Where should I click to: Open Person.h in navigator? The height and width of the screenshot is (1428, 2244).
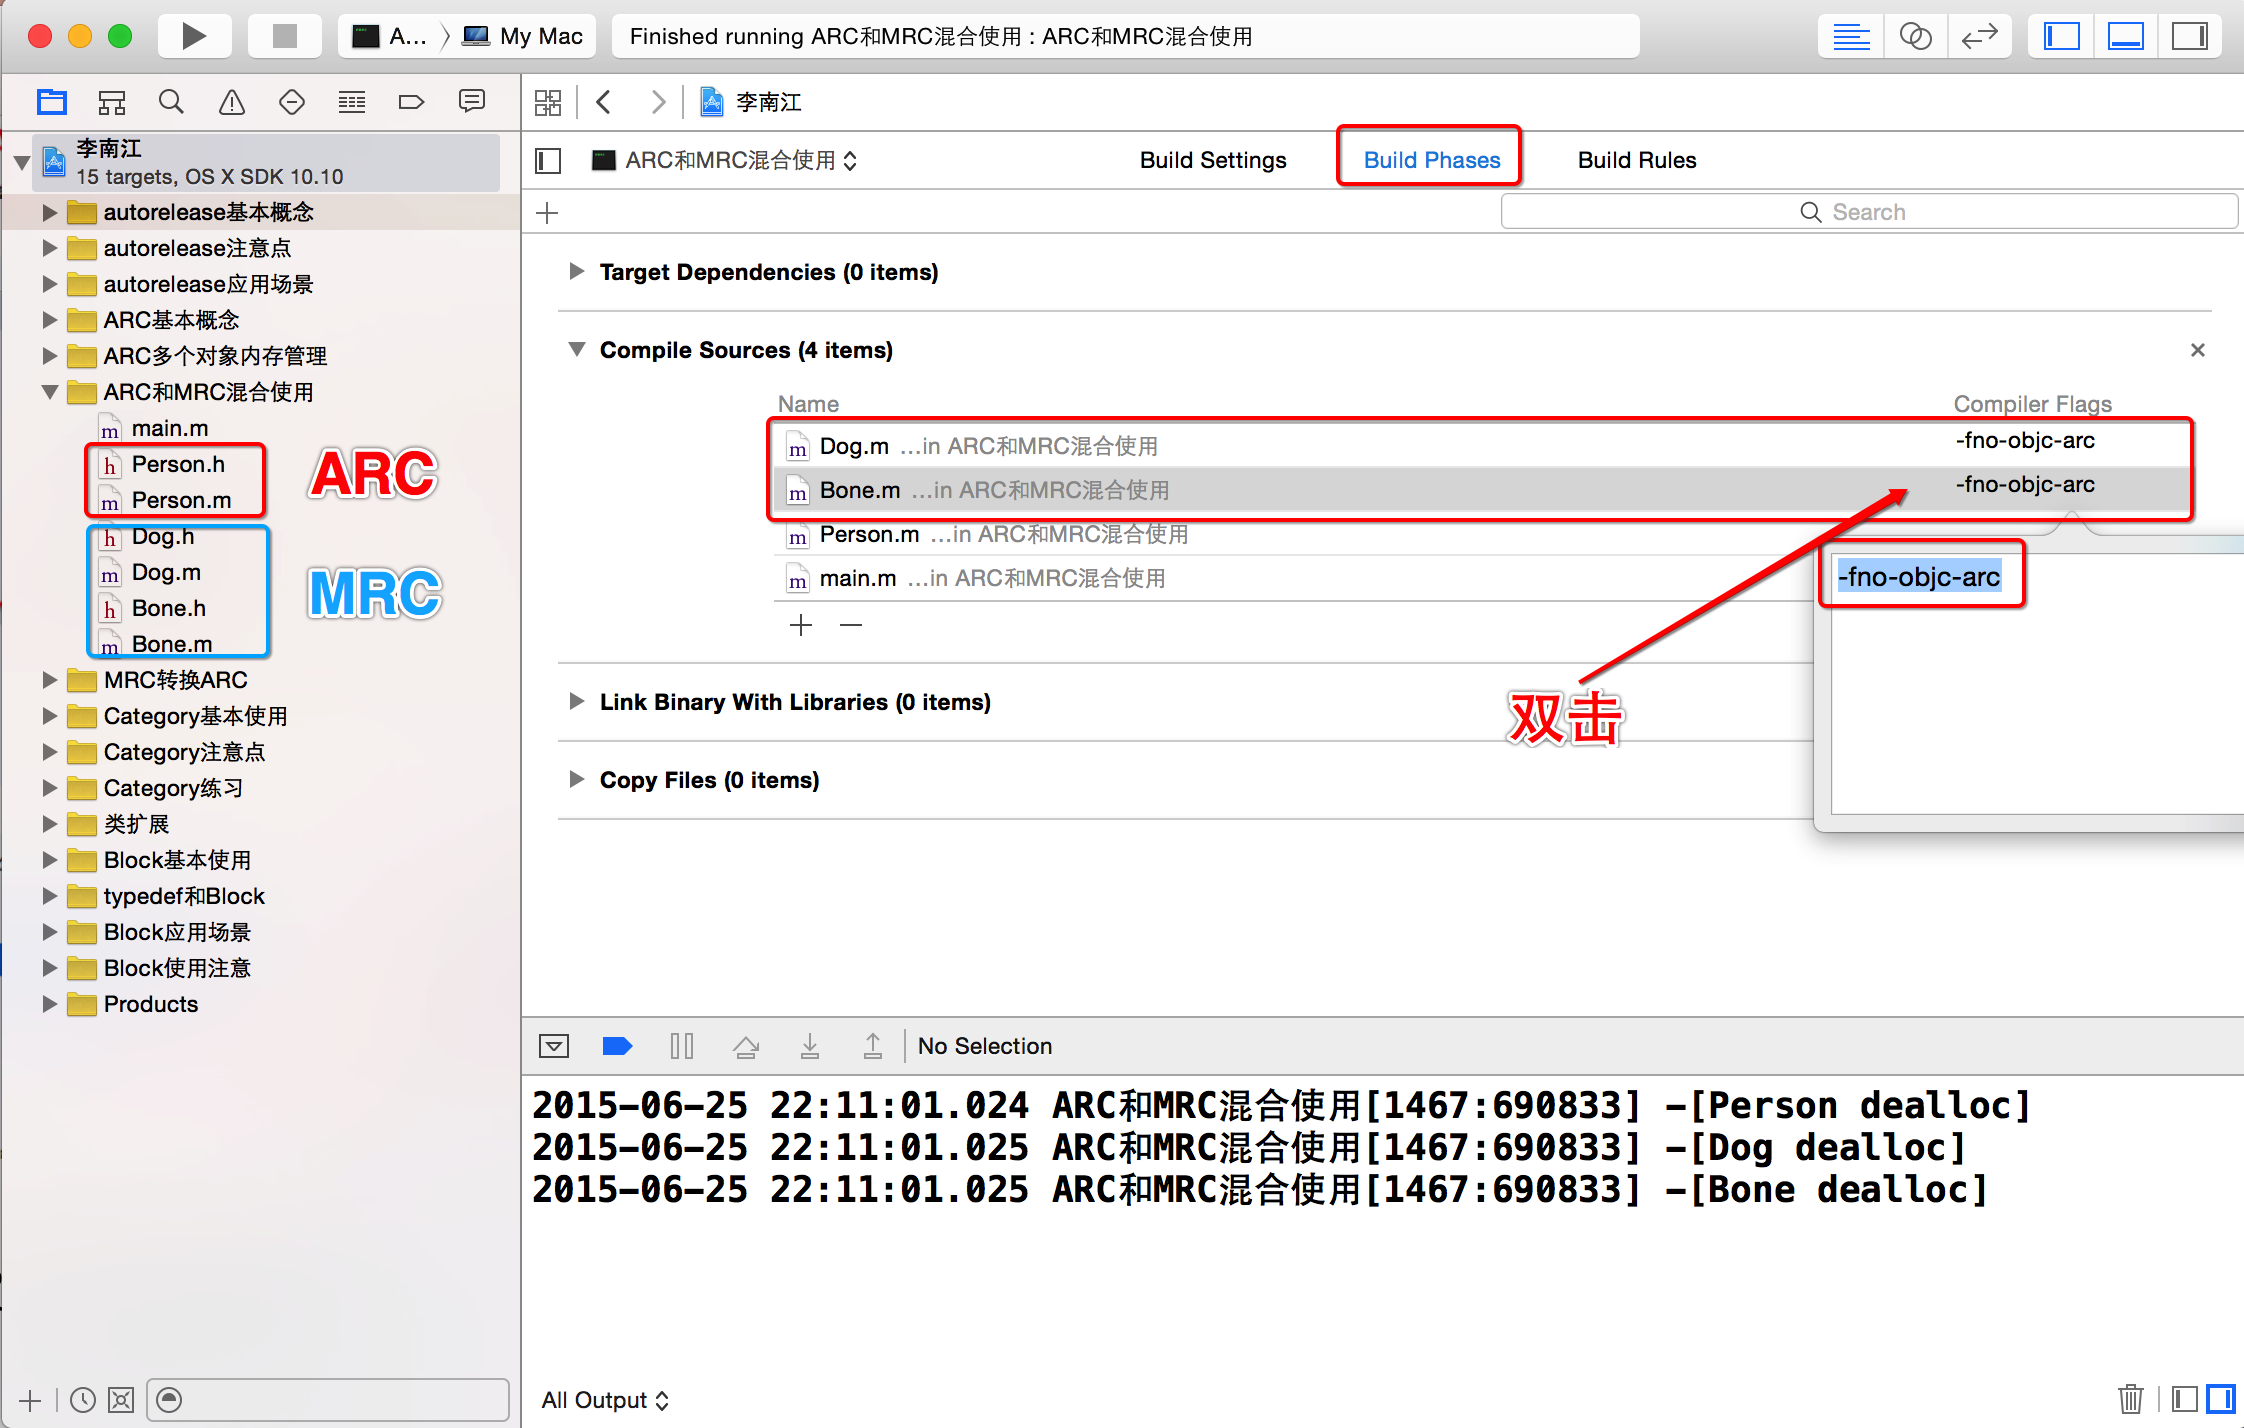(178, 464)
